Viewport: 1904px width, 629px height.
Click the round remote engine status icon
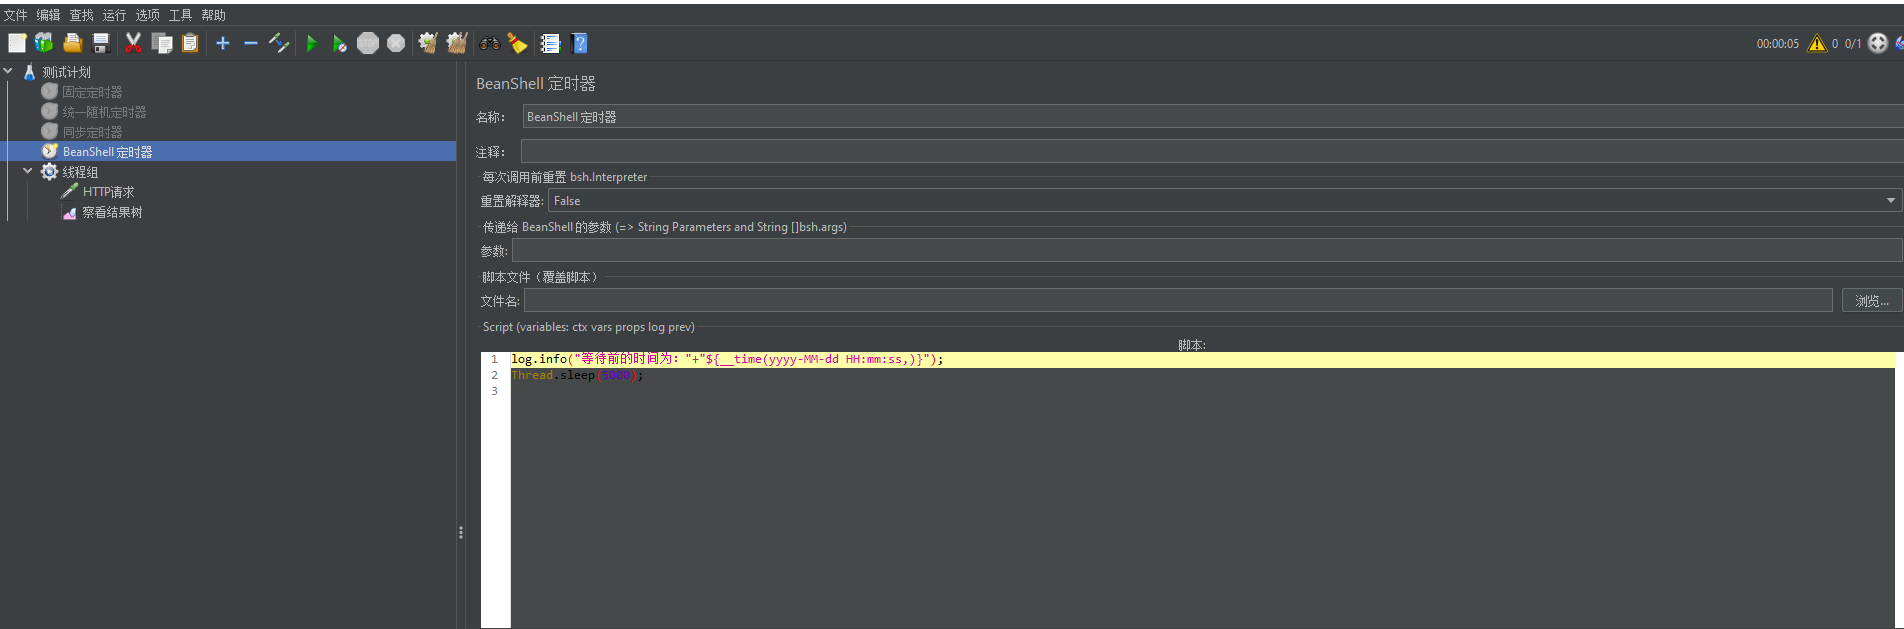pos(1878,43)
